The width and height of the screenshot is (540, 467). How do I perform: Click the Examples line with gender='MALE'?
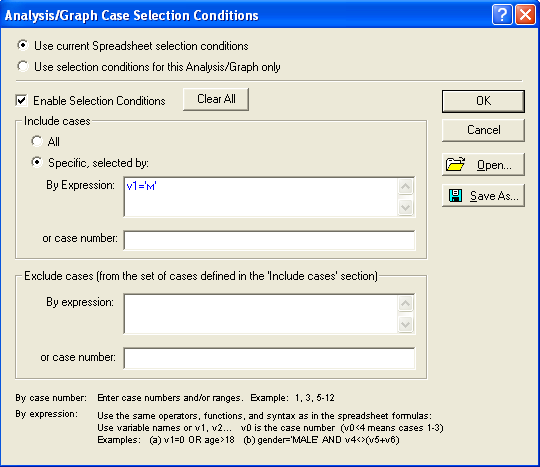(x=248, y=440)
